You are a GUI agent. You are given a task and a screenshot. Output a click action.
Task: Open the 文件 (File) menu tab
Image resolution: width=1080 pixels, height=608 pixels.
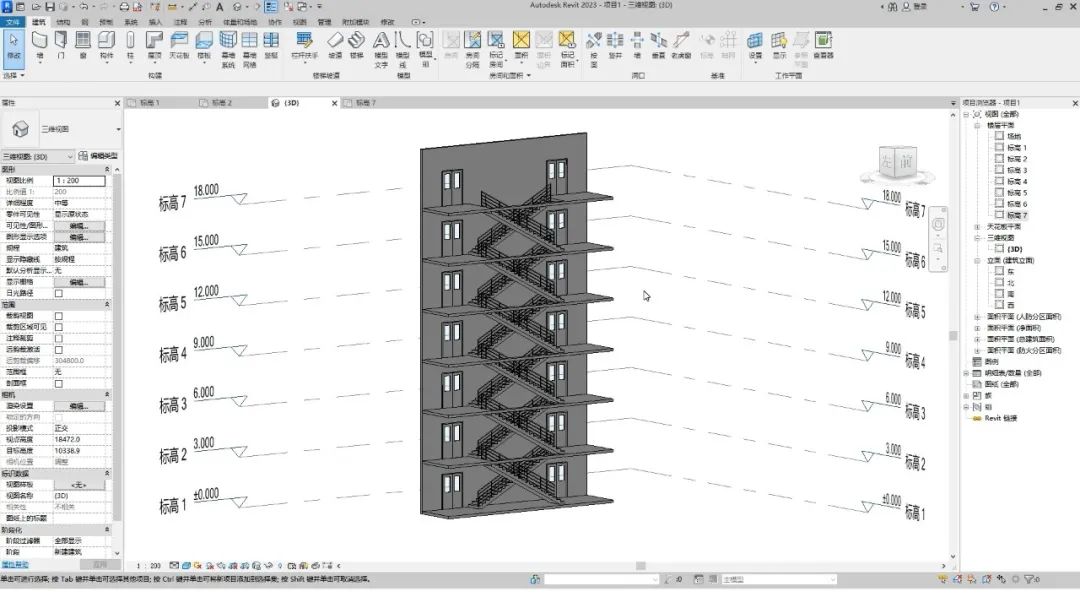coord(12,22)
